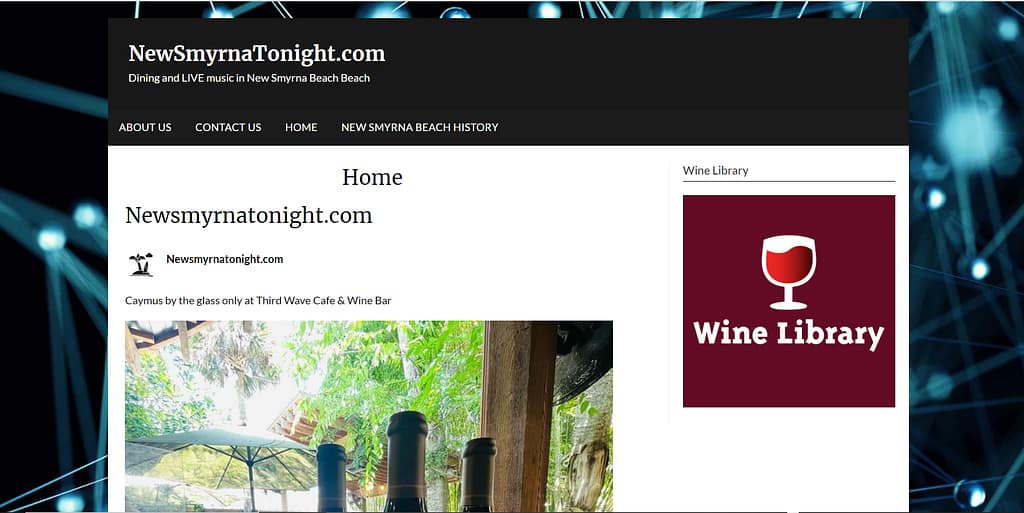Open the NEW SMYRNA BEACH HISTORY page
Screen dimensions: 1024x513
coord(419,127)
